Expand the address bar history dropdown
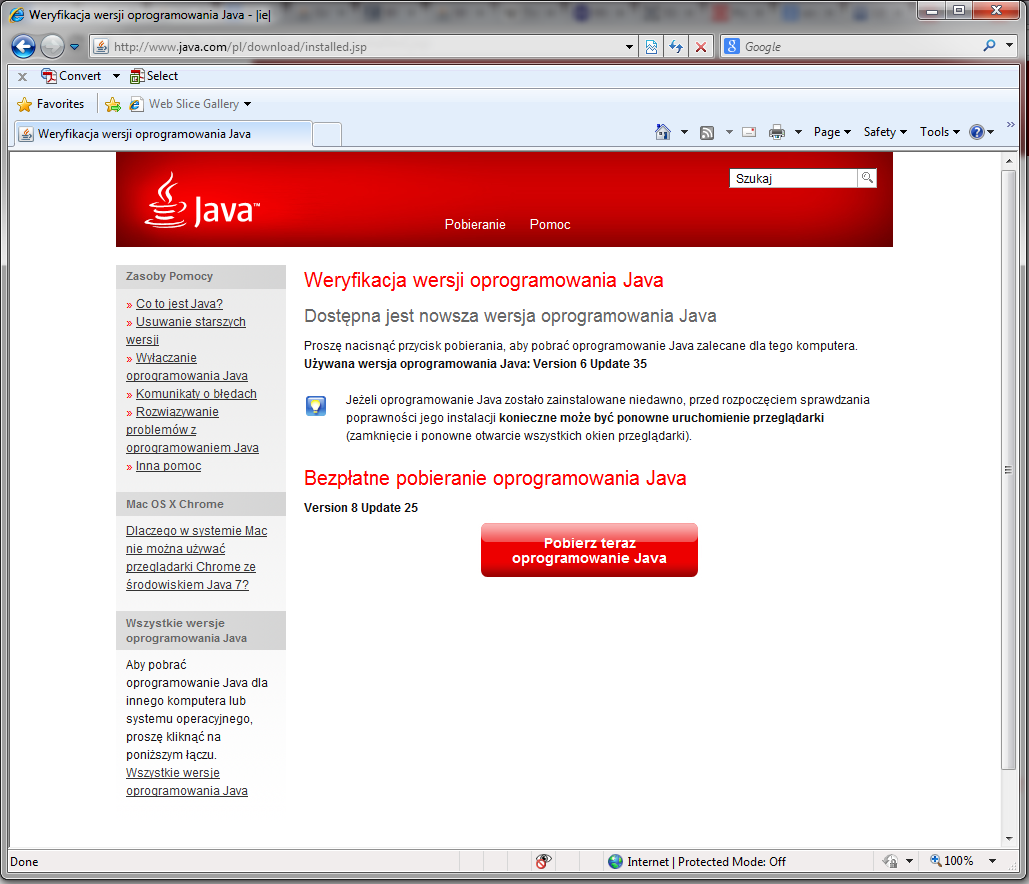Image resolution: width=1029 pixels, height=884 pixels. 629,47
